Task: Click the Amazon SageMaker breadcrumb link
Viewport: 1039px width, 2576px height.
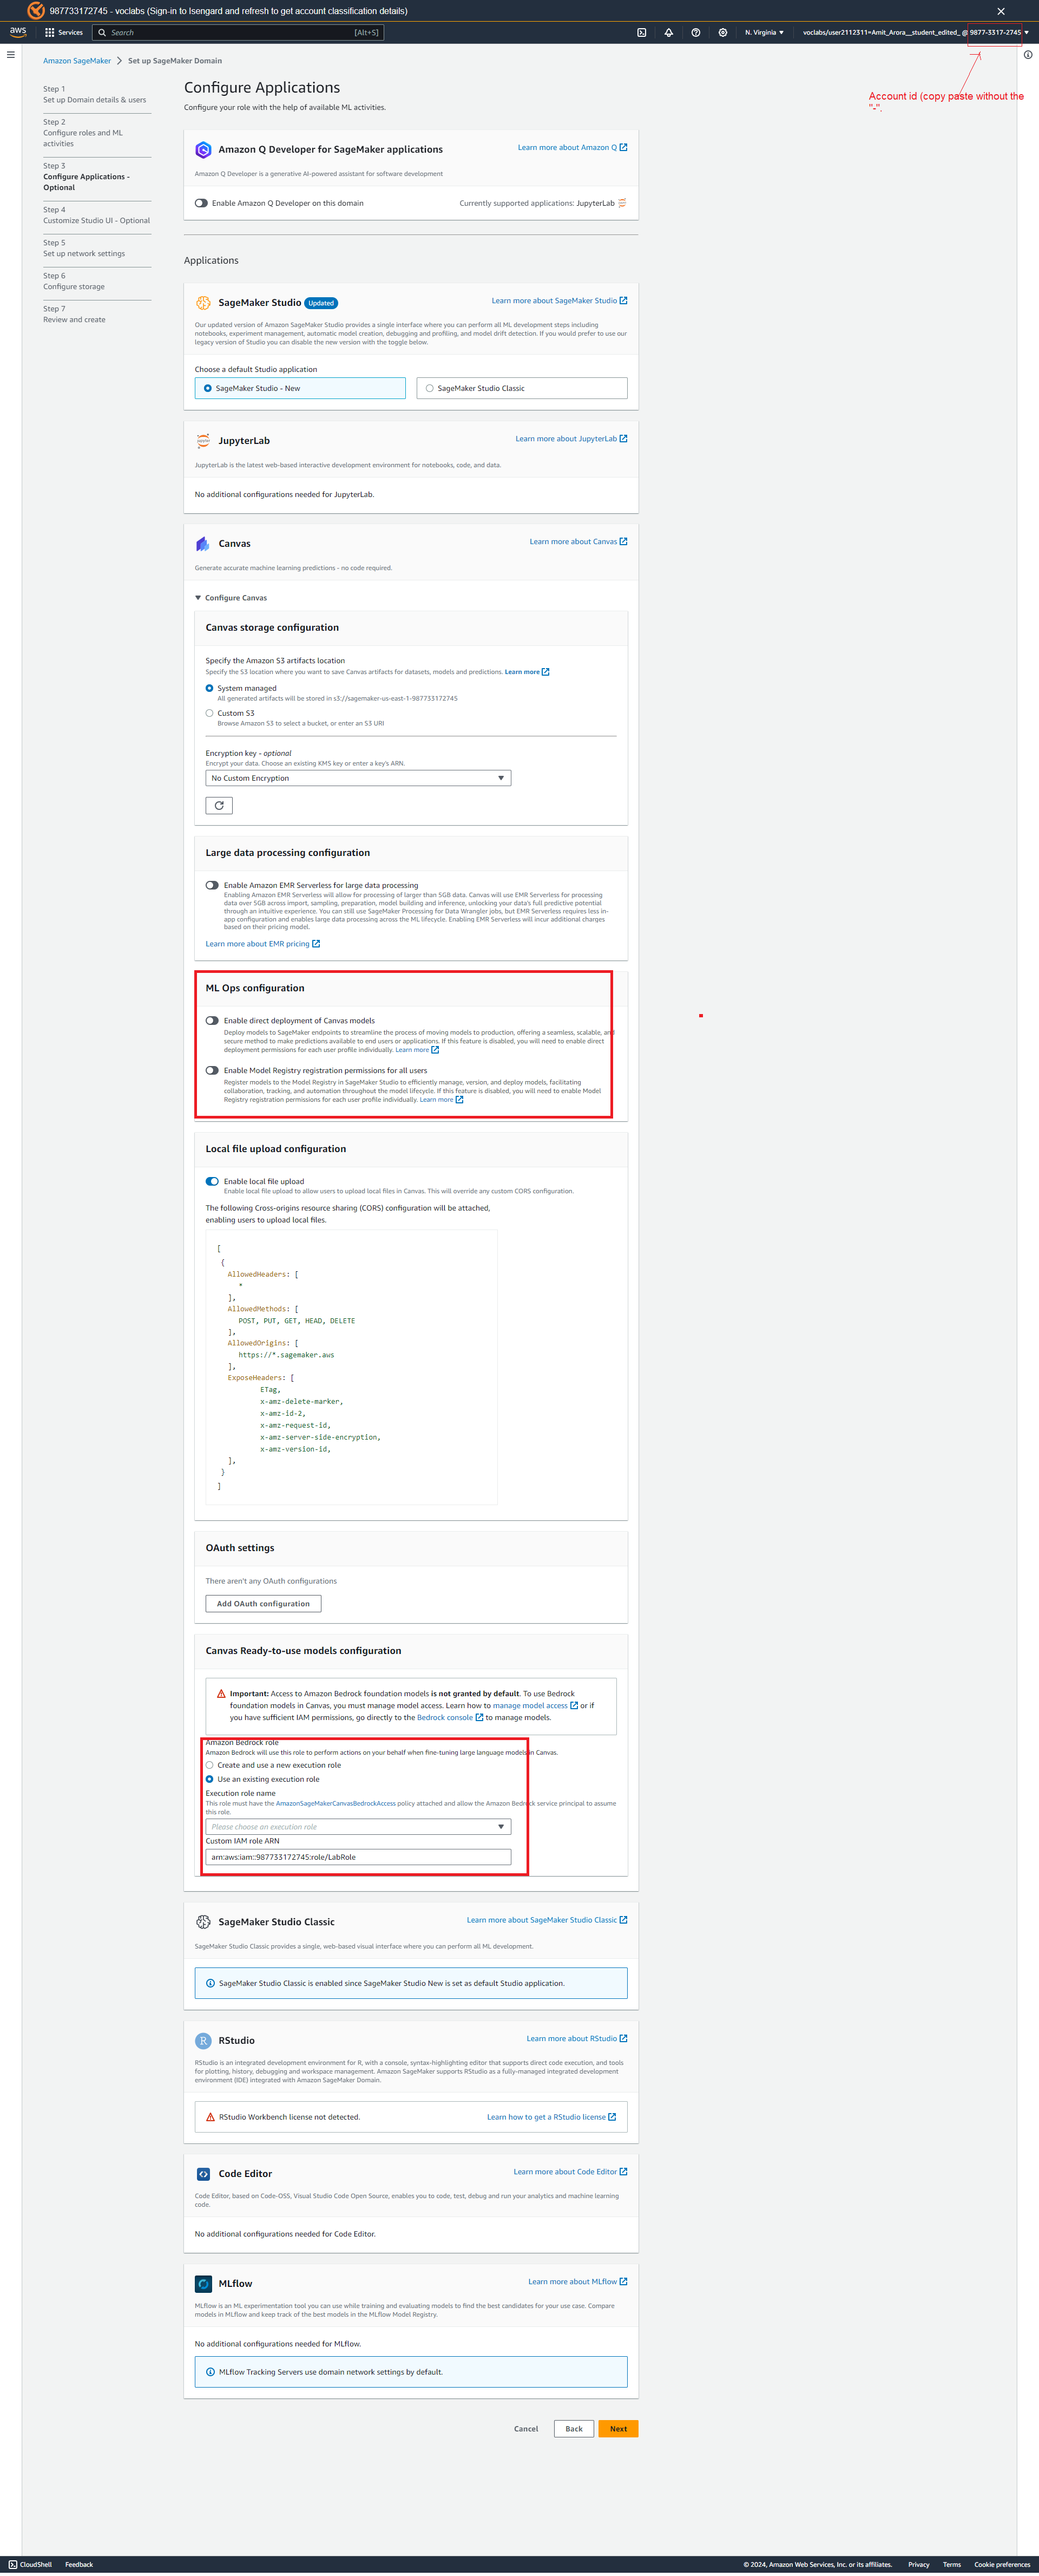Action: click(77, 61)
